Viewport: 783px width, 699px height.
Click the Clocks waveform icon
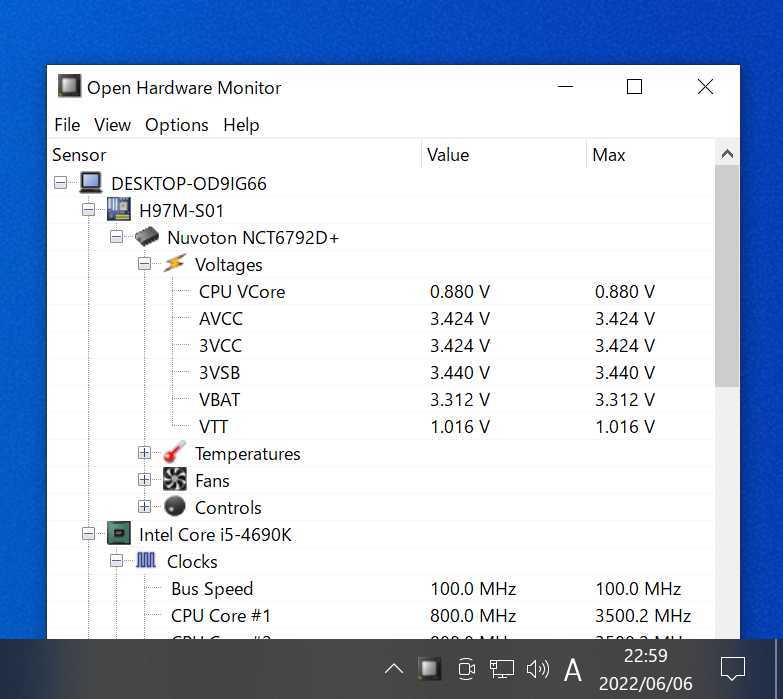146,560
